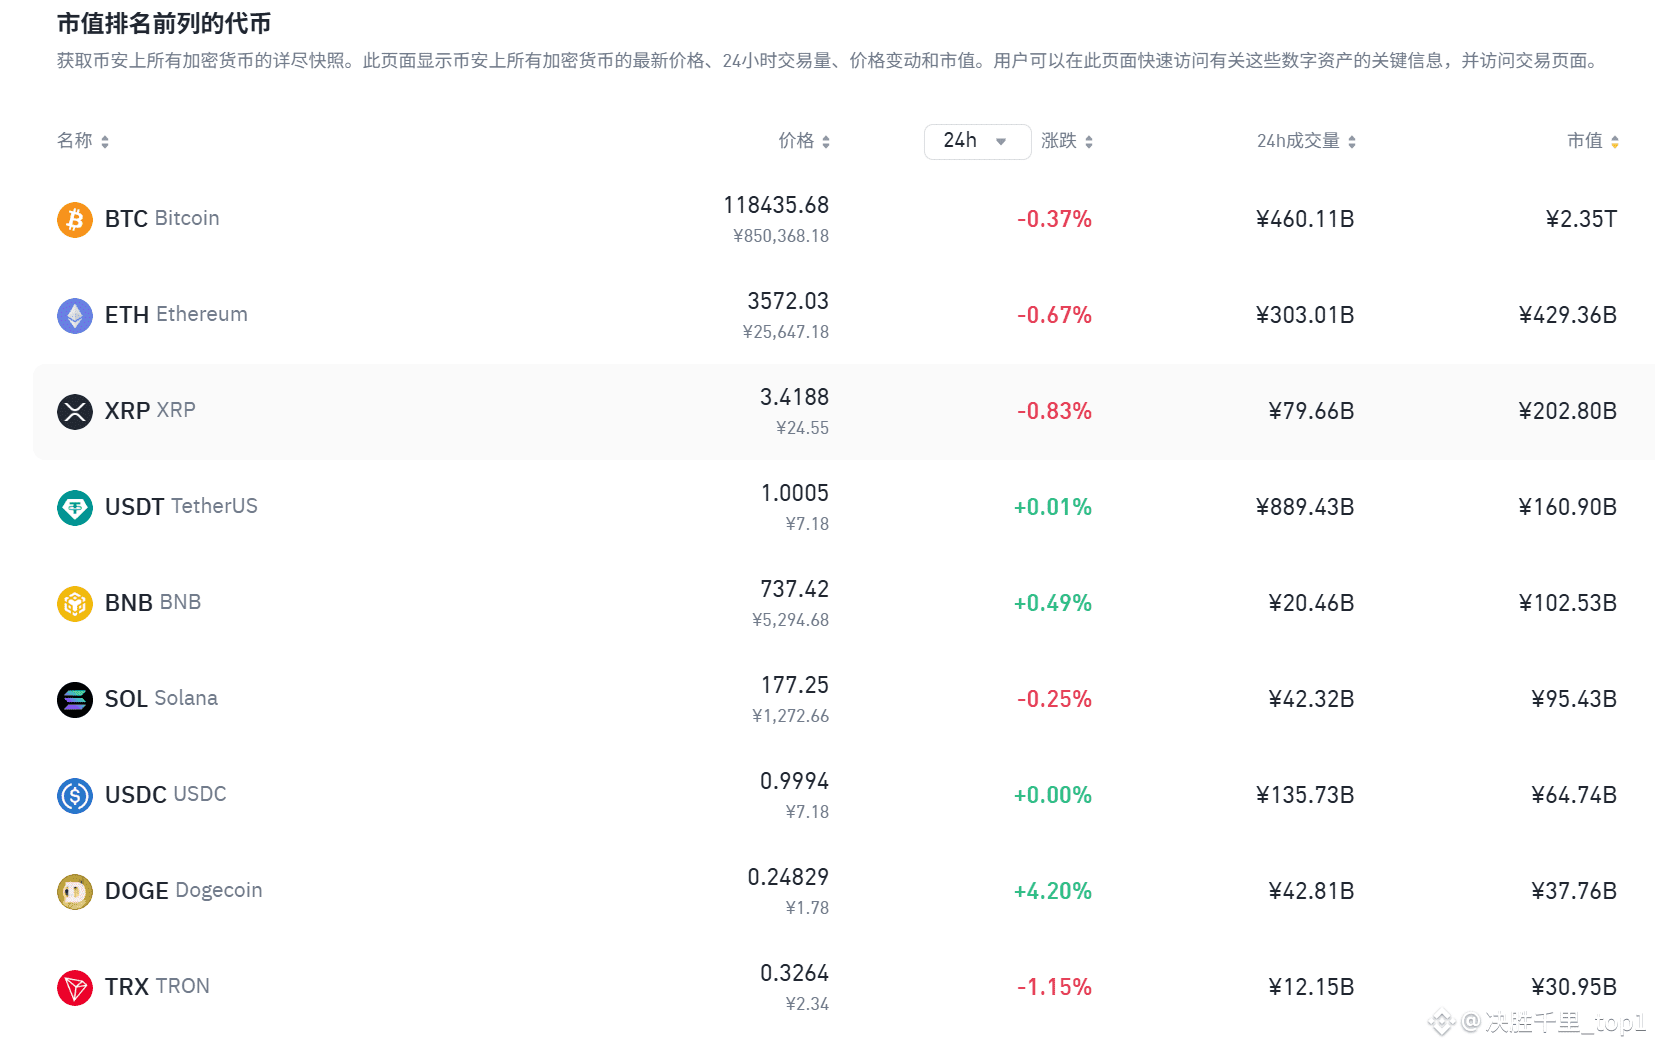The image size is (1655, 1047).
Task: Click USDT change +0.01%
Action: (x=1053, y=507)
